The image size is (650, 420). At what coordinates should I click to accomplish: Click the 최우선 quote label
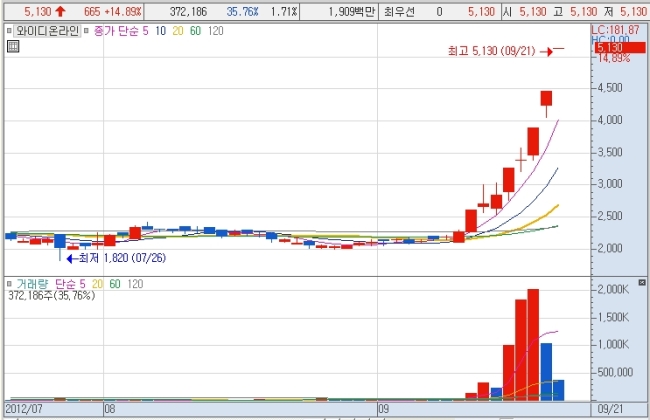point(399,12)
